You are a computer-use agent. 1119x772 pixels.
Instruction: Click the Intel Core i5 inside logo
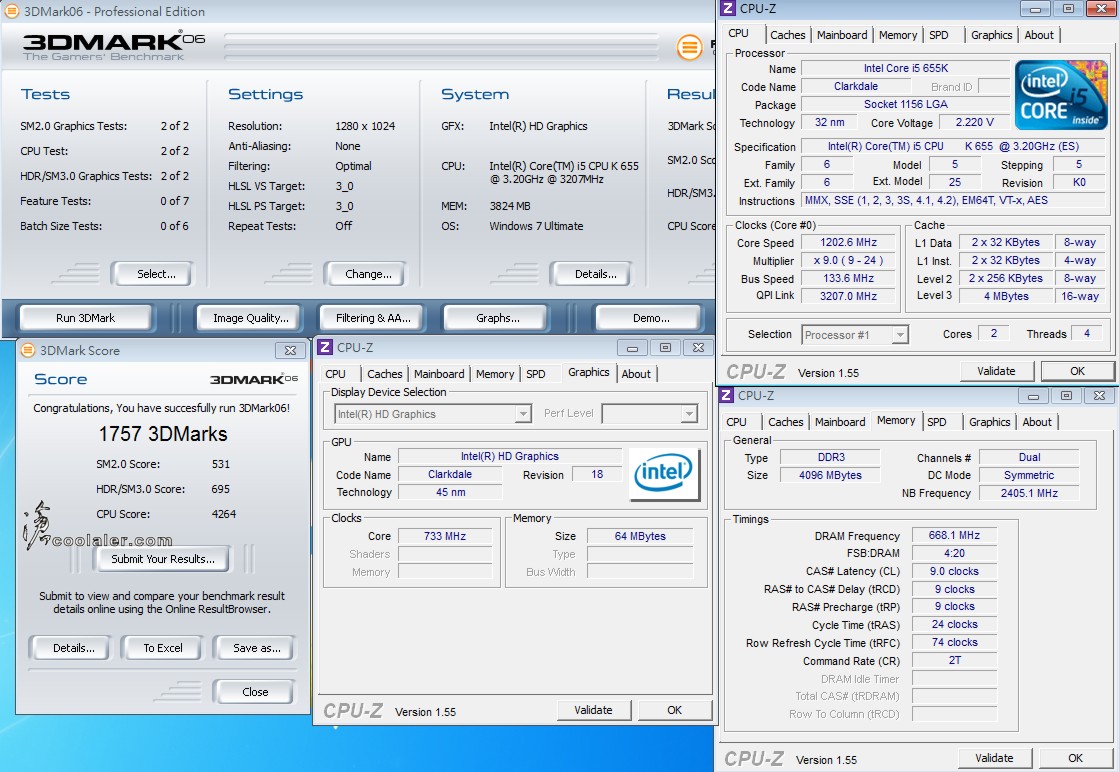1061,95
